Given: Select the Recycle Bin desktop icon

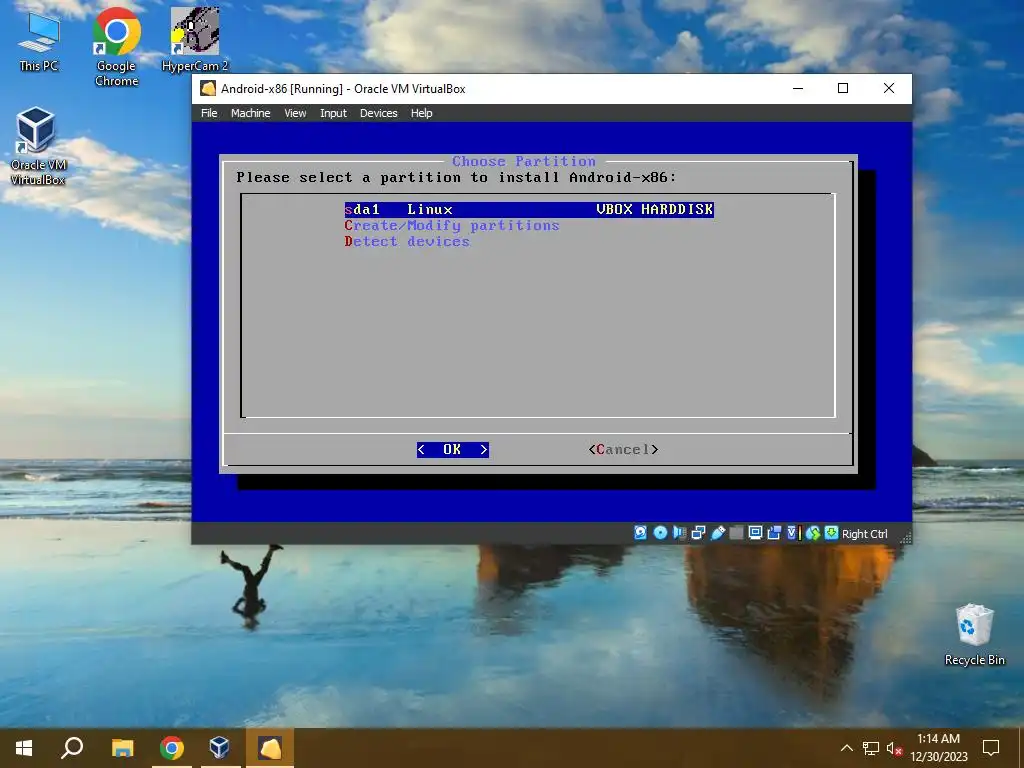Looking at the screenshot, I should [974, 635].
